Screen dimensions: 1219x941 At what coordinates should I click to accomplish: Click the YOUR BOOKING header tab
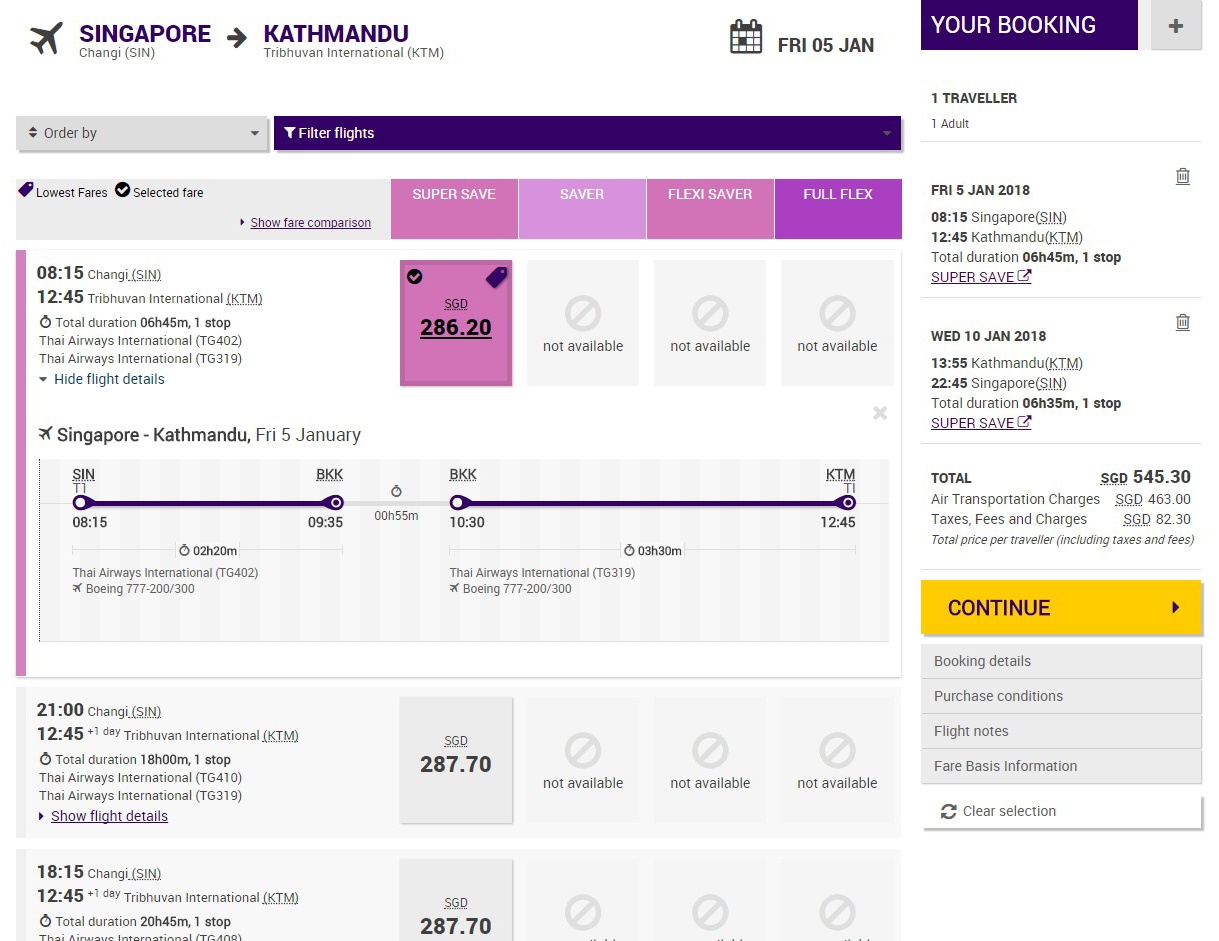pyautogui.click(x=1029, y=25)
